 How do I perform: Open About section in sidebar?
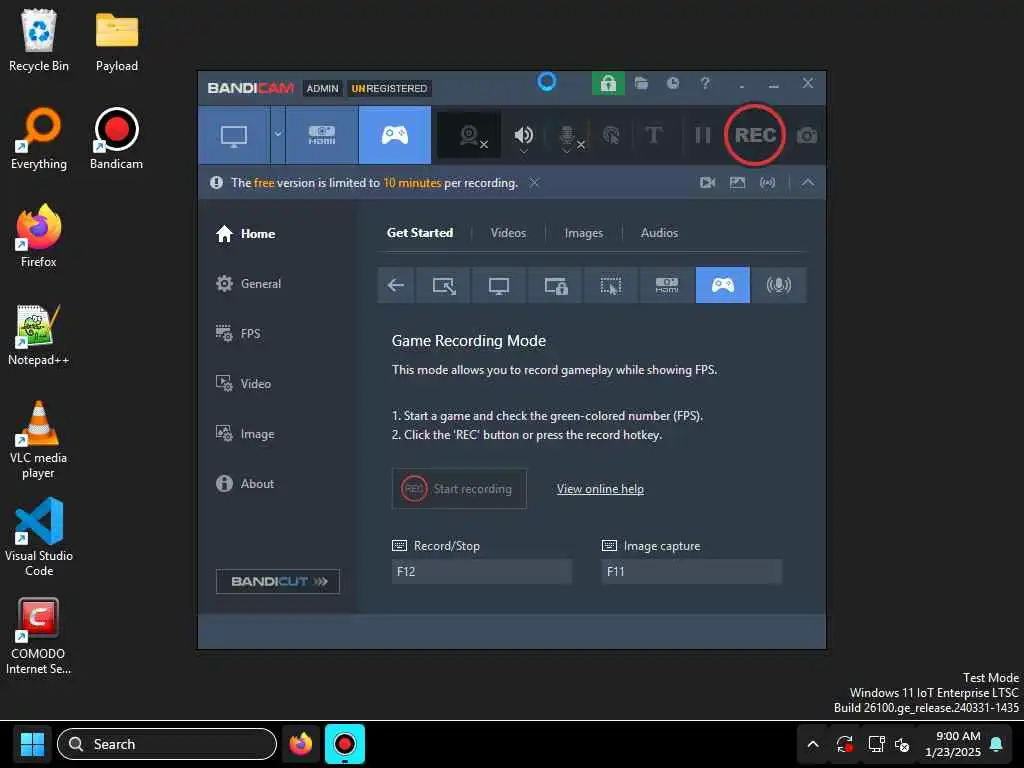tap(245, 484)
